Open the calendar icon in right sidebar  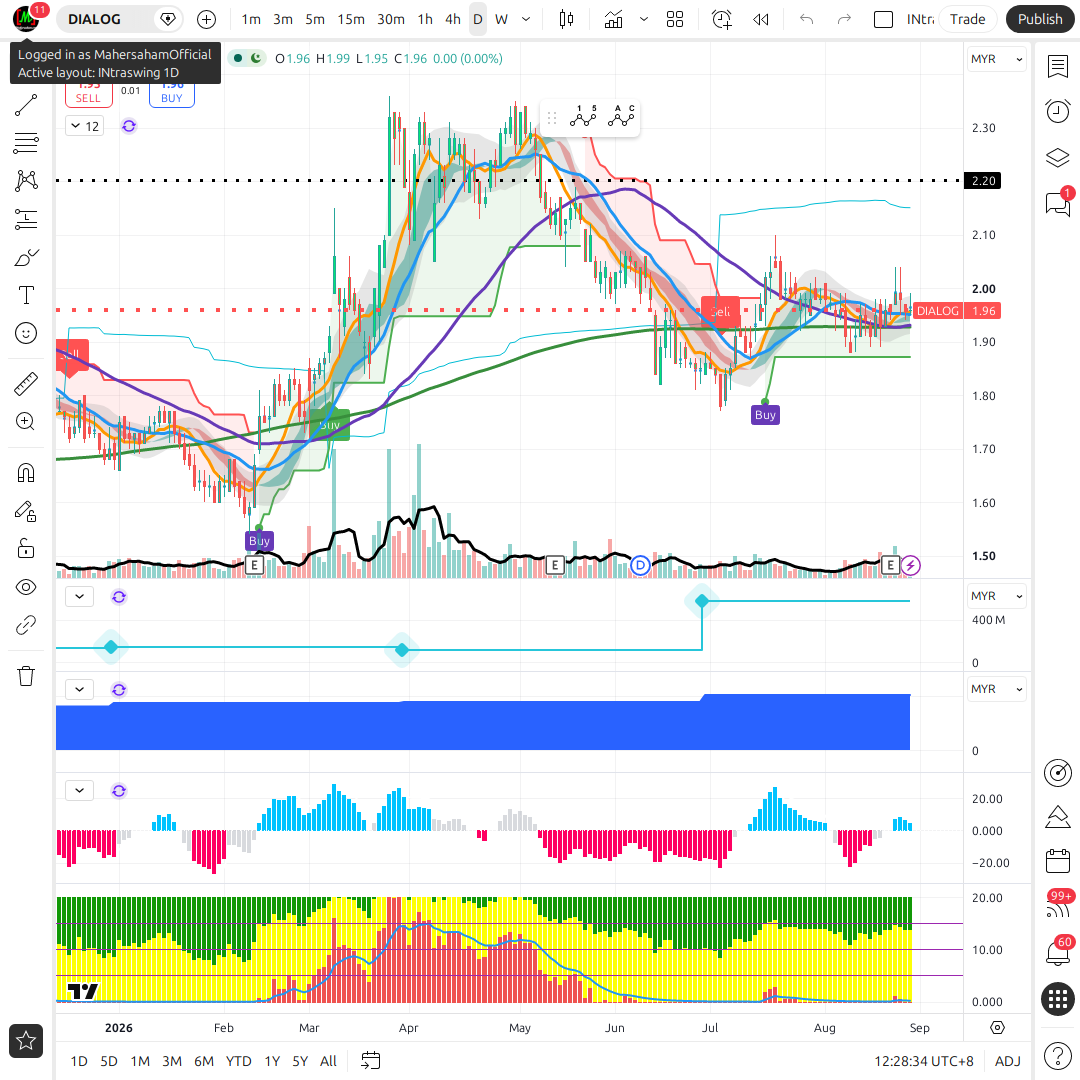pos(1057,861)
